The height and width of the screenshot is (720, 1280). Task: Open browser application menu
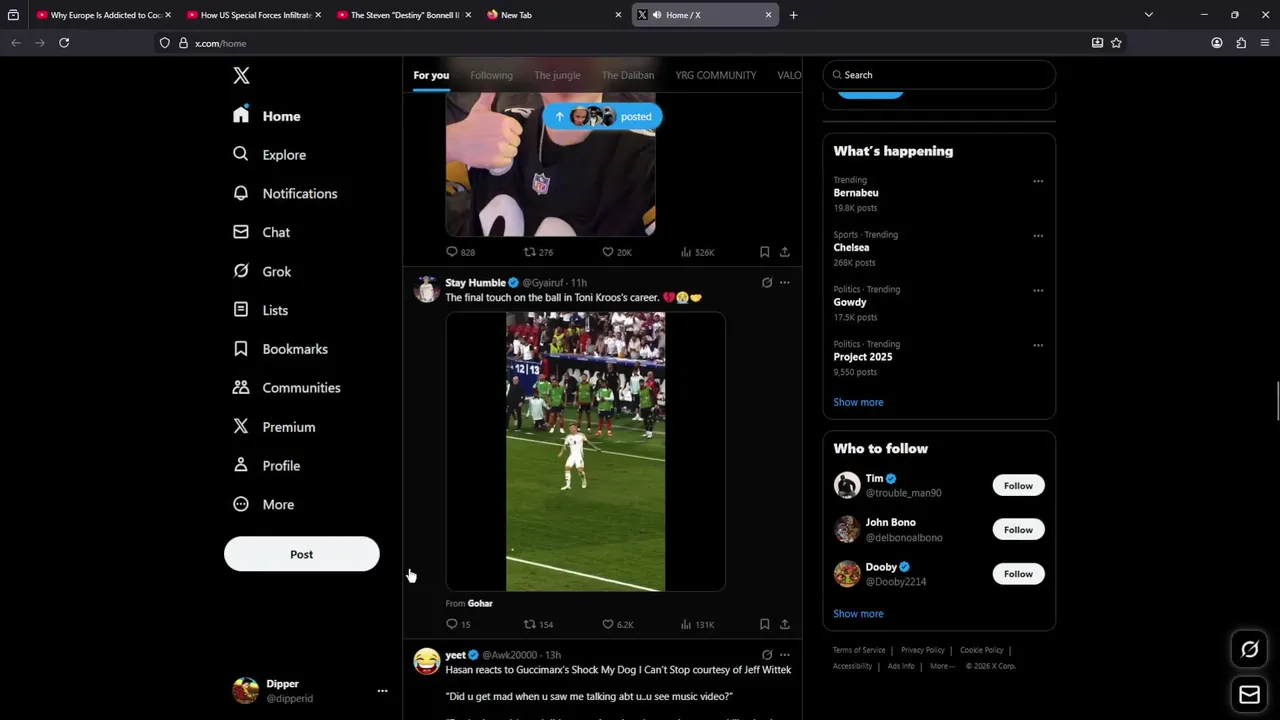pyautogui.click(x=1265, y=43)
